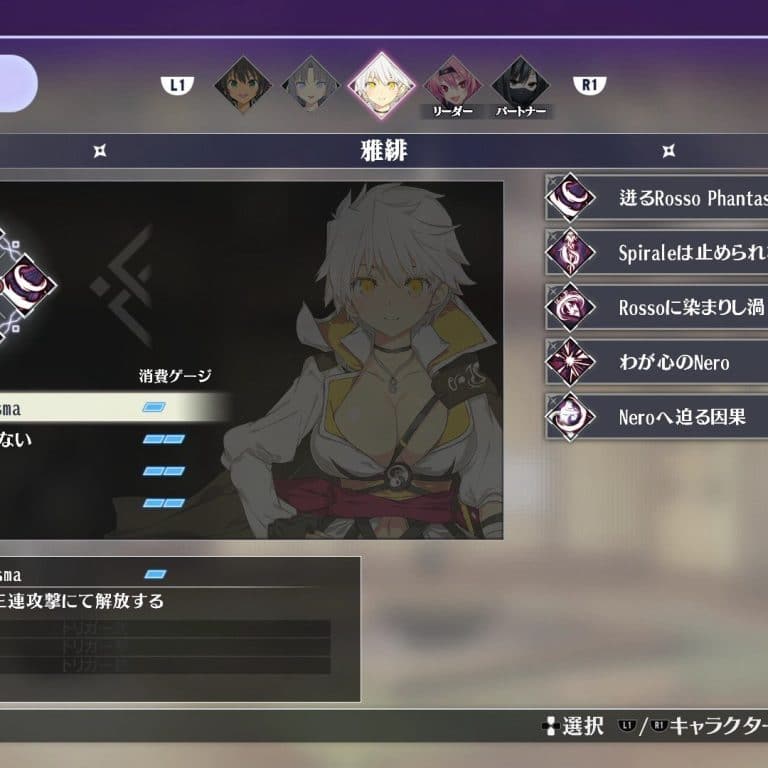Image resolution: width=768 pixels, height=768 pixels.
Task: Click the Neroへ迫る因果 skill icon
Action: (x=570, y=417)
